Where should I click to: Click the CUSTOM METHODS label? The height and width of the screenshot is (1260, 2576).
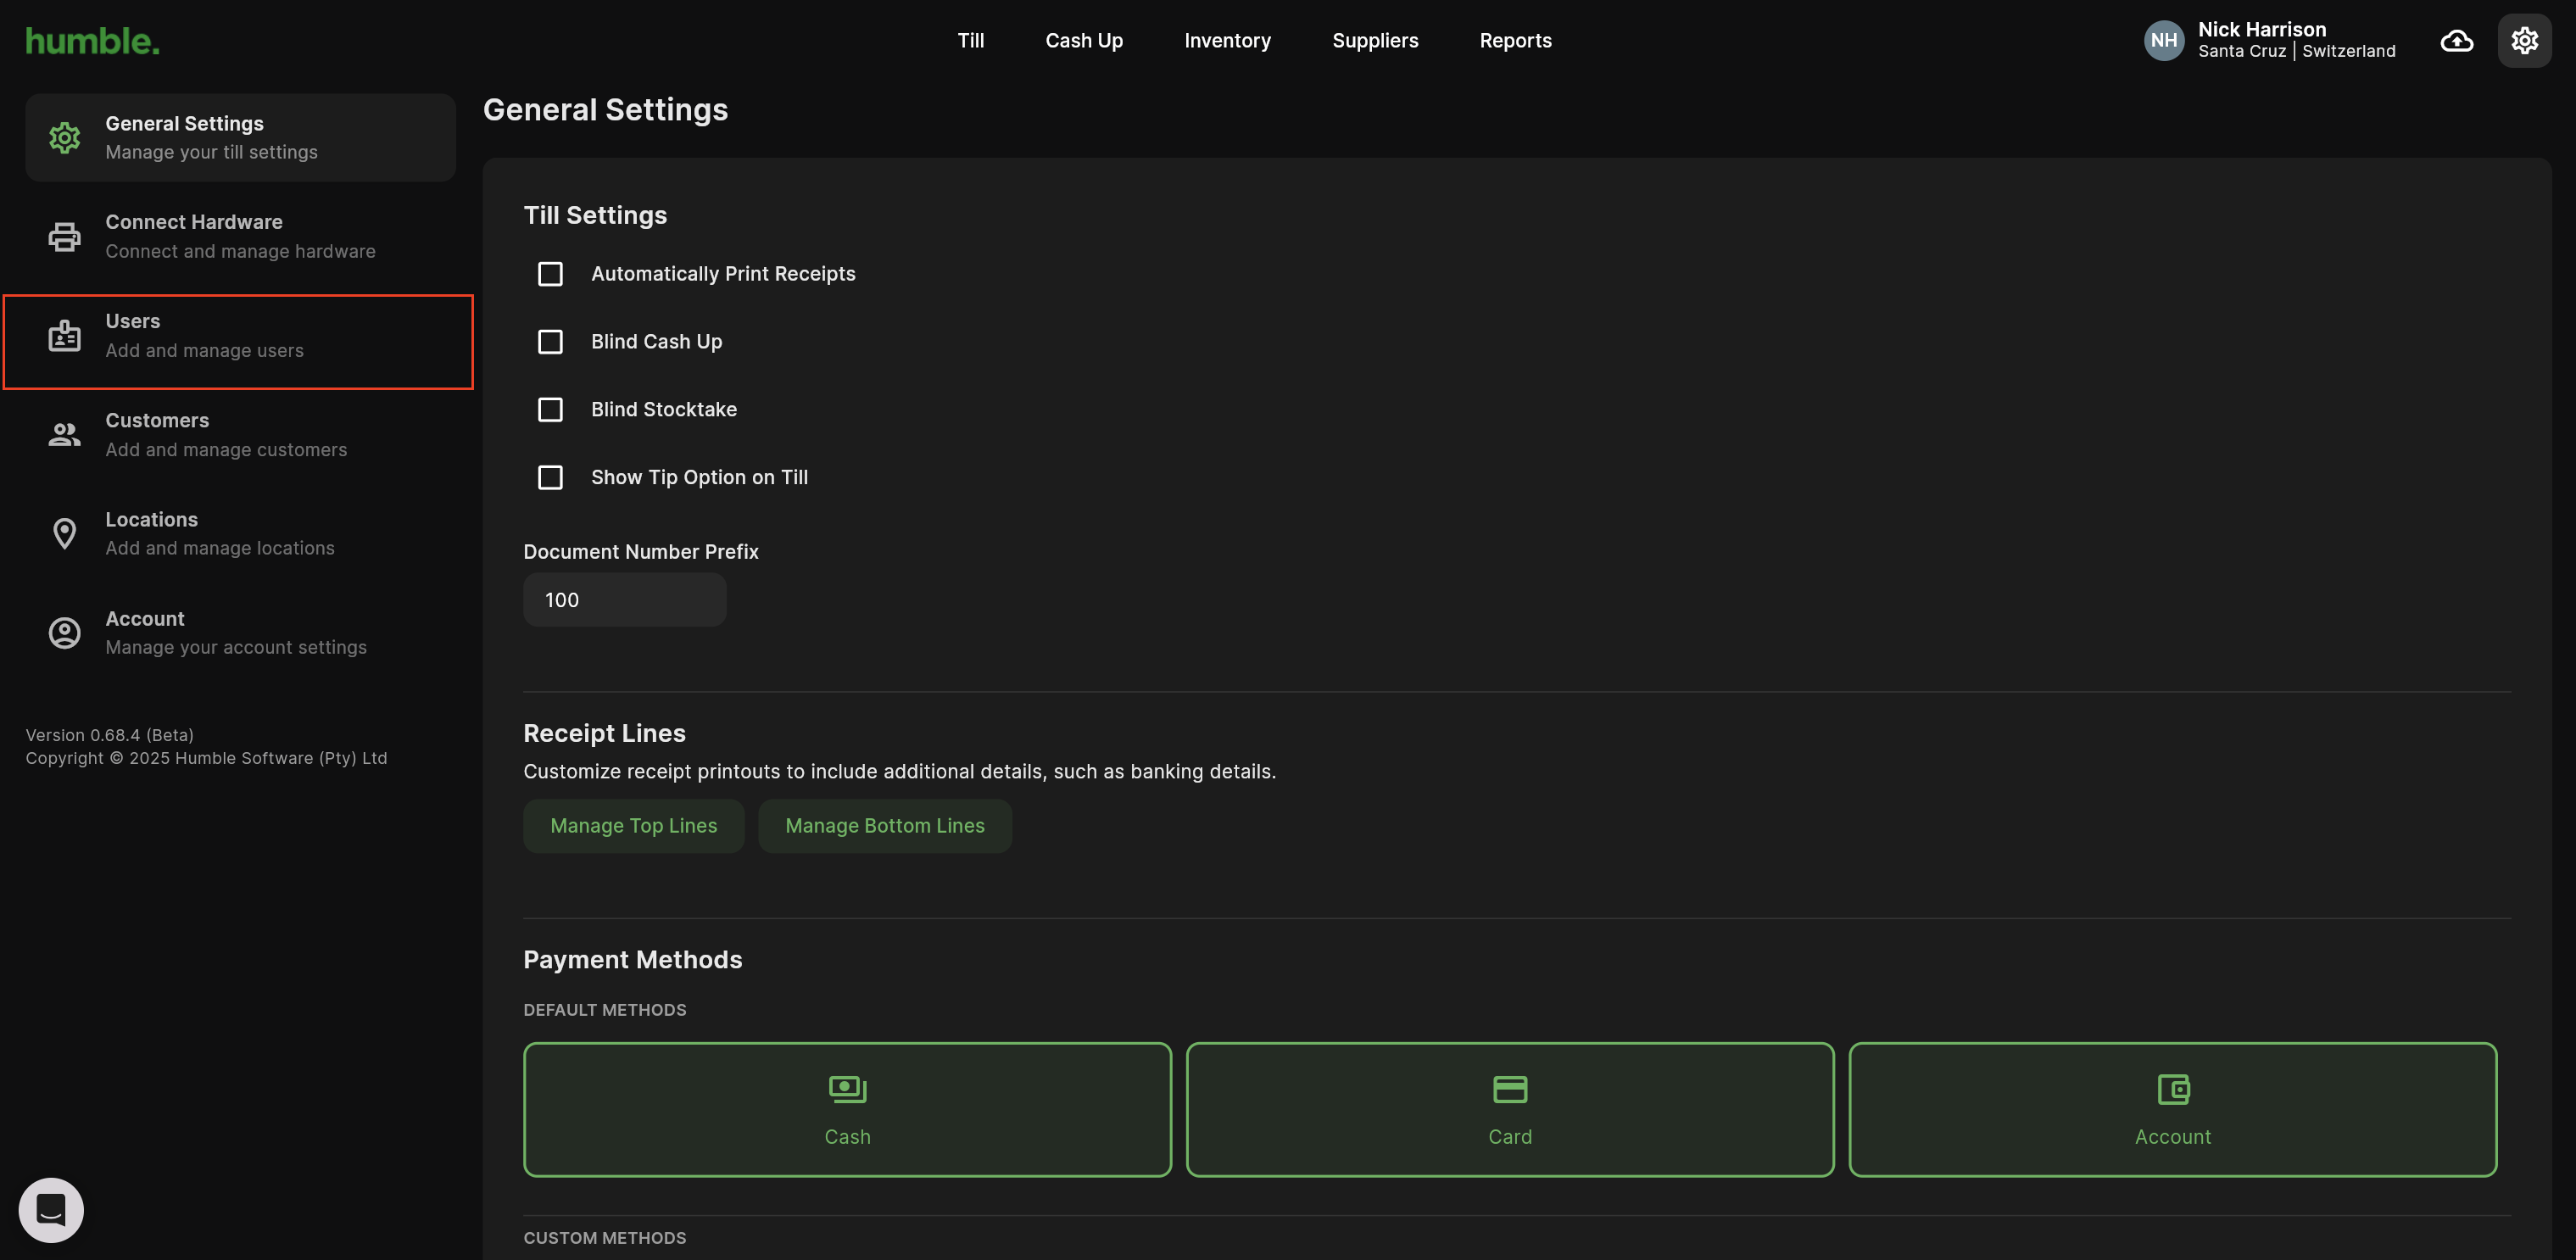(604, 1238)
